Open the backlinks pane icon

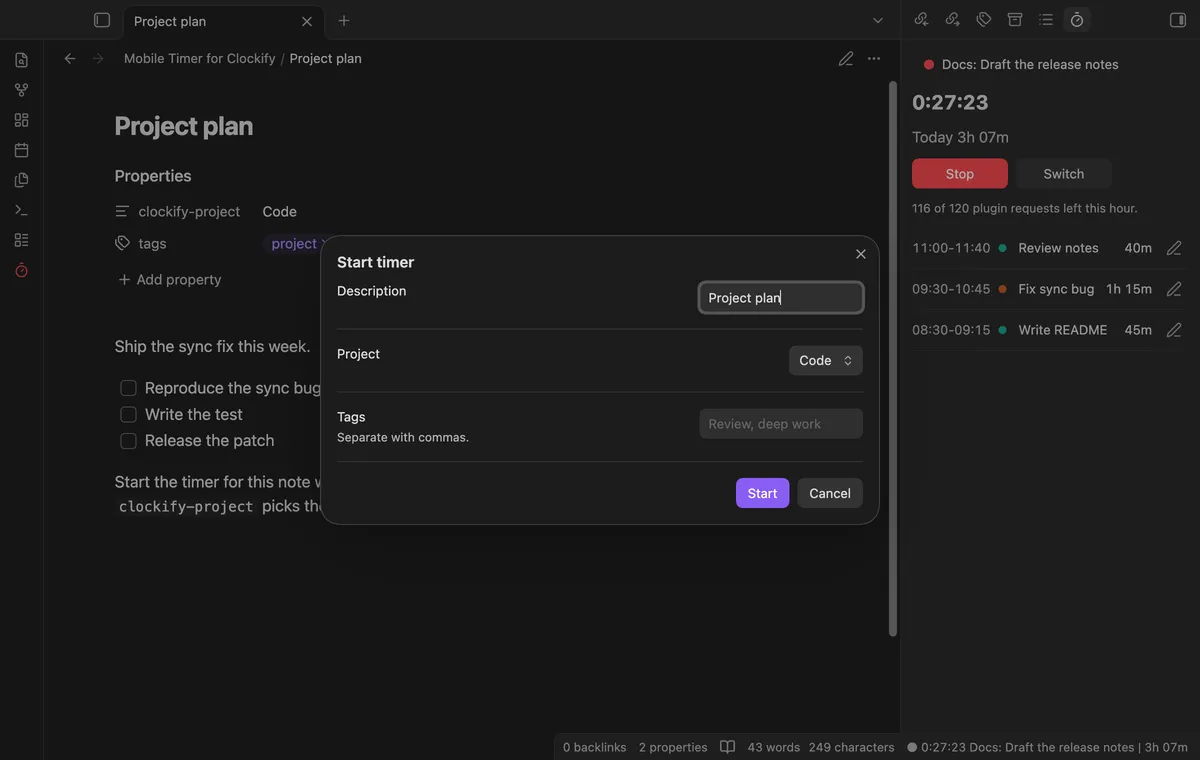click(x=922, y=19)
